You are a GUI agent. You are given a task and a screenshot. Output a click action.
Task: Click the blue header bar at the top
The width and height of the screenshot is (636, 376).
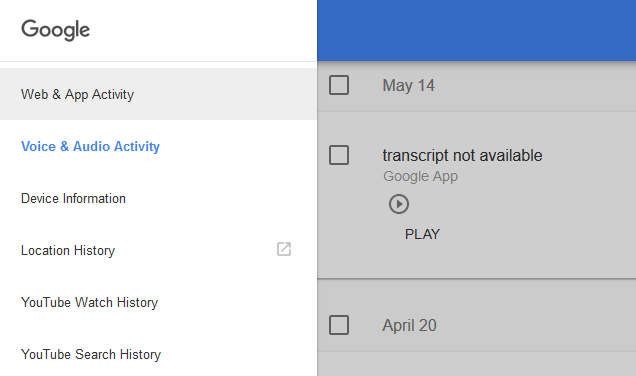[x=477, y=30]
